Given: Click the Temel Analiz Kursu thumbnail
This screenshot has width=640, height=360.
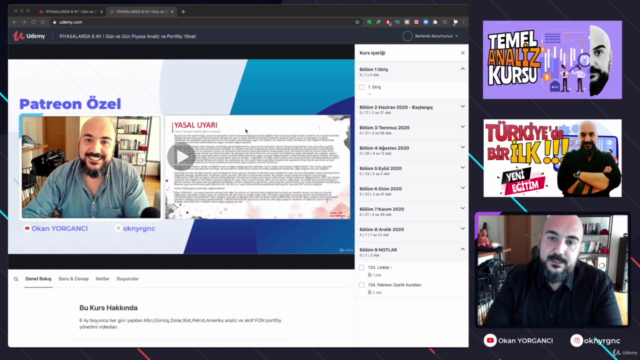Looking at the screenshot, I should 552,60.
